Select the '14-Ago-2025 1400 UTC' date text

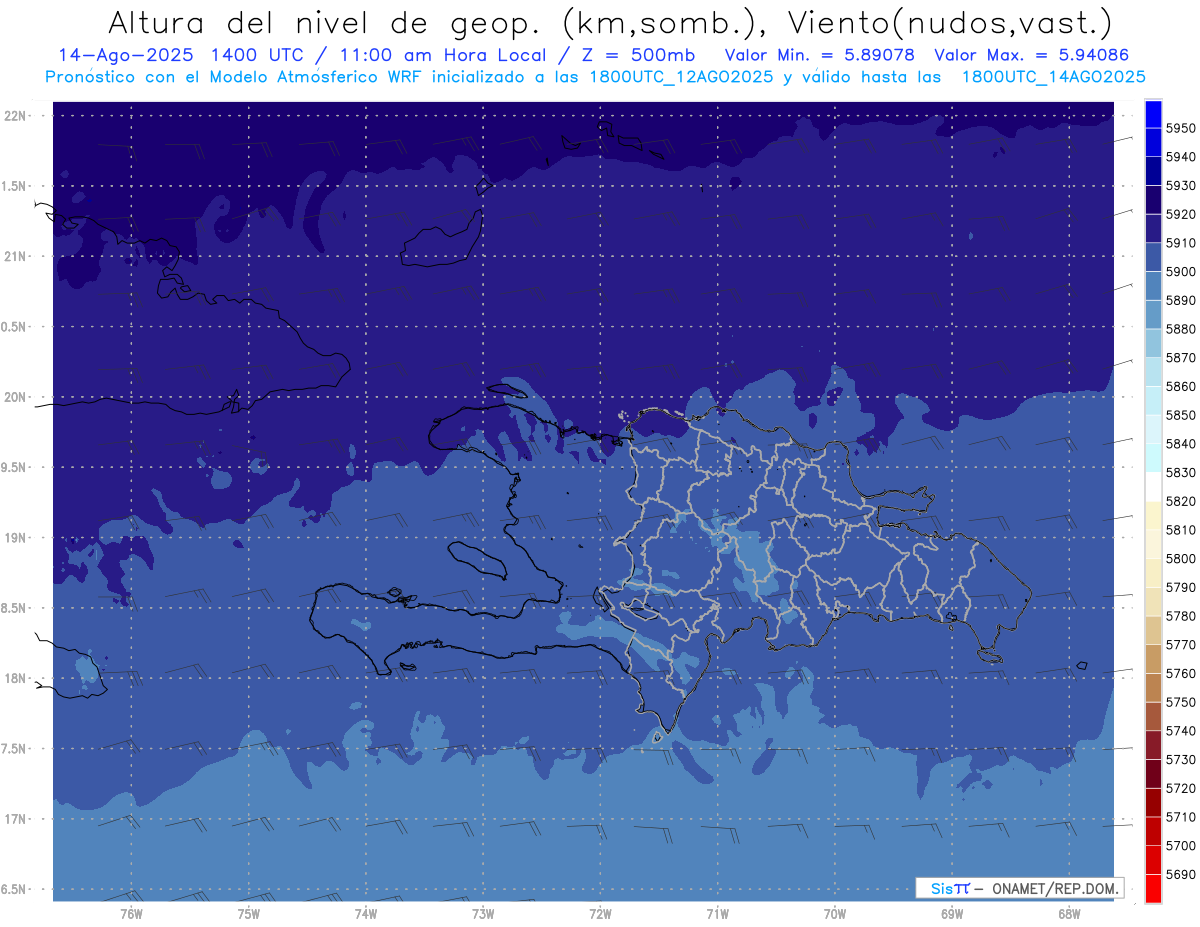point(189,55)
